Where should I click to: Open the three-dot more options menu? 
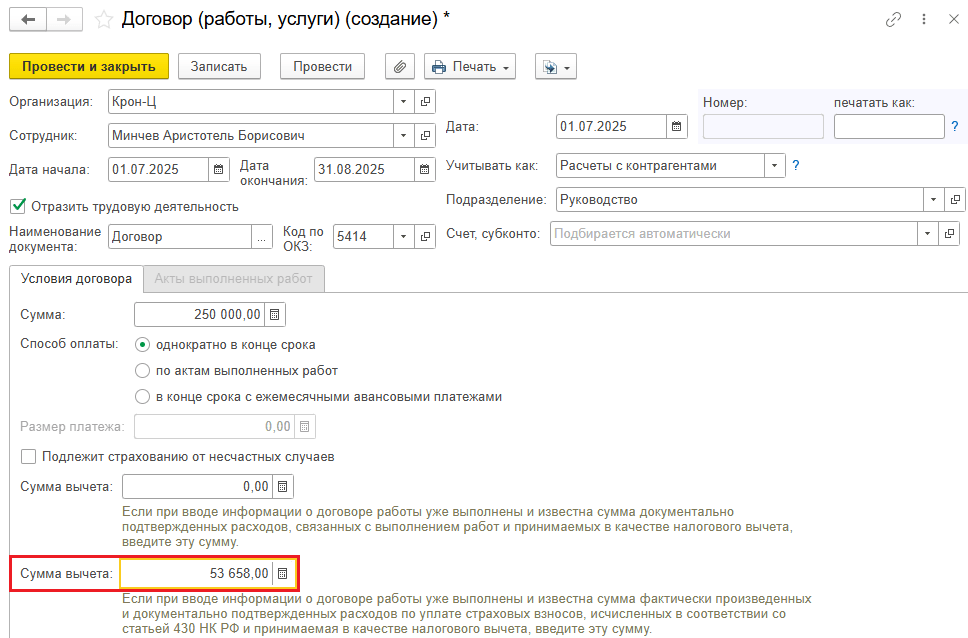(x=923, y=19)
